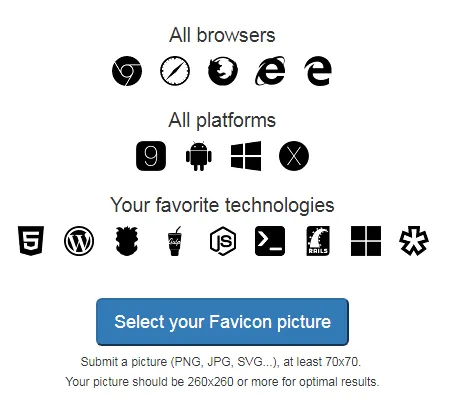The height and width of the screenshot is (405, 449).
Task: Click the Android robot icon
Action: pyautogui.click(x=199, y=156)
